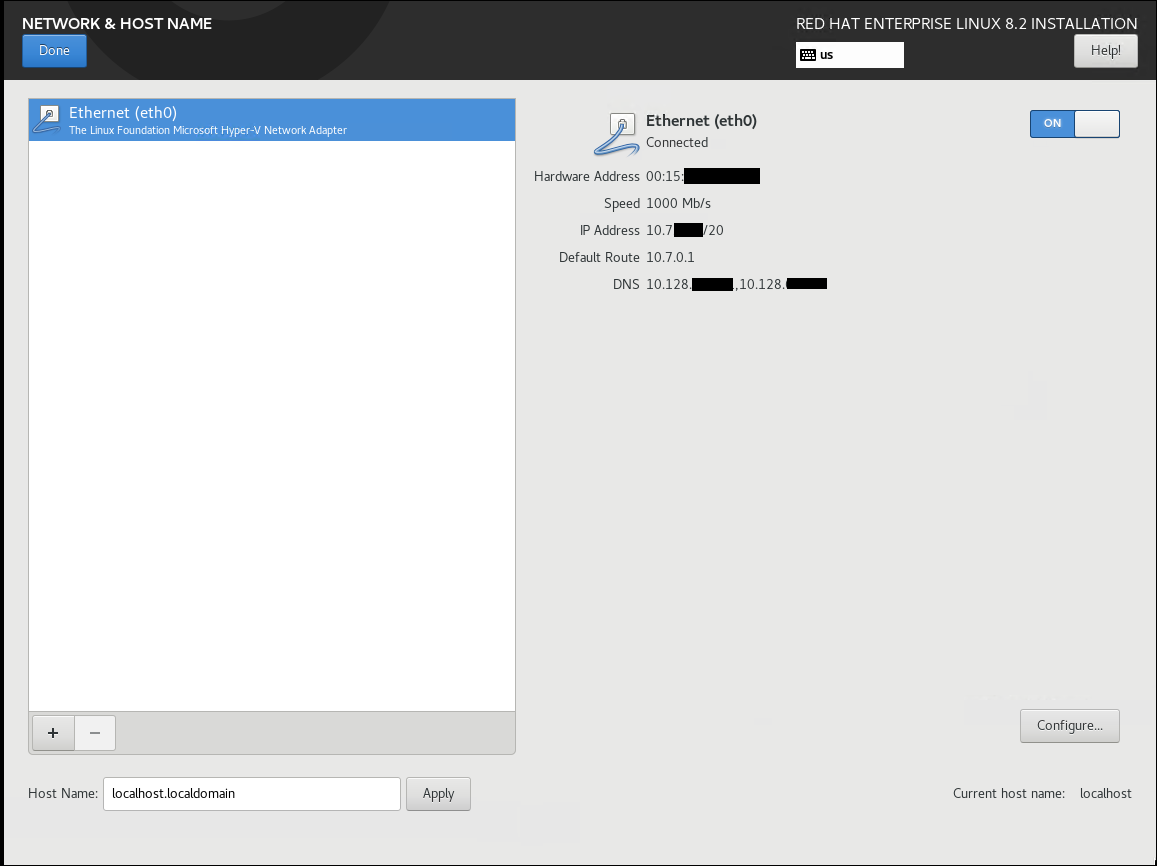Viewport: 1157px width, 866px height.
Task: Open Configure... for eth0
Action: click(1069, 726)
